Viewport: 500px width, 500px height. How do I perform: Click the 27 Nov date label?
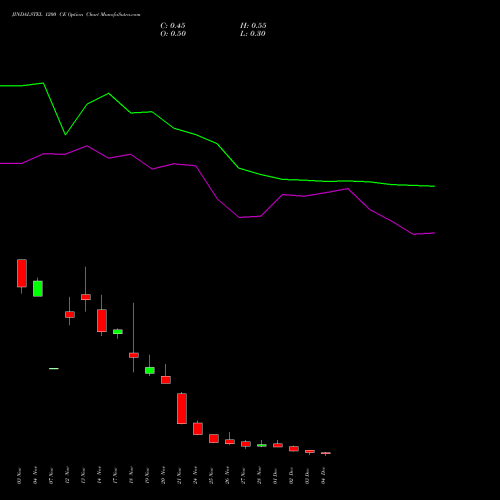pos(243,475)
